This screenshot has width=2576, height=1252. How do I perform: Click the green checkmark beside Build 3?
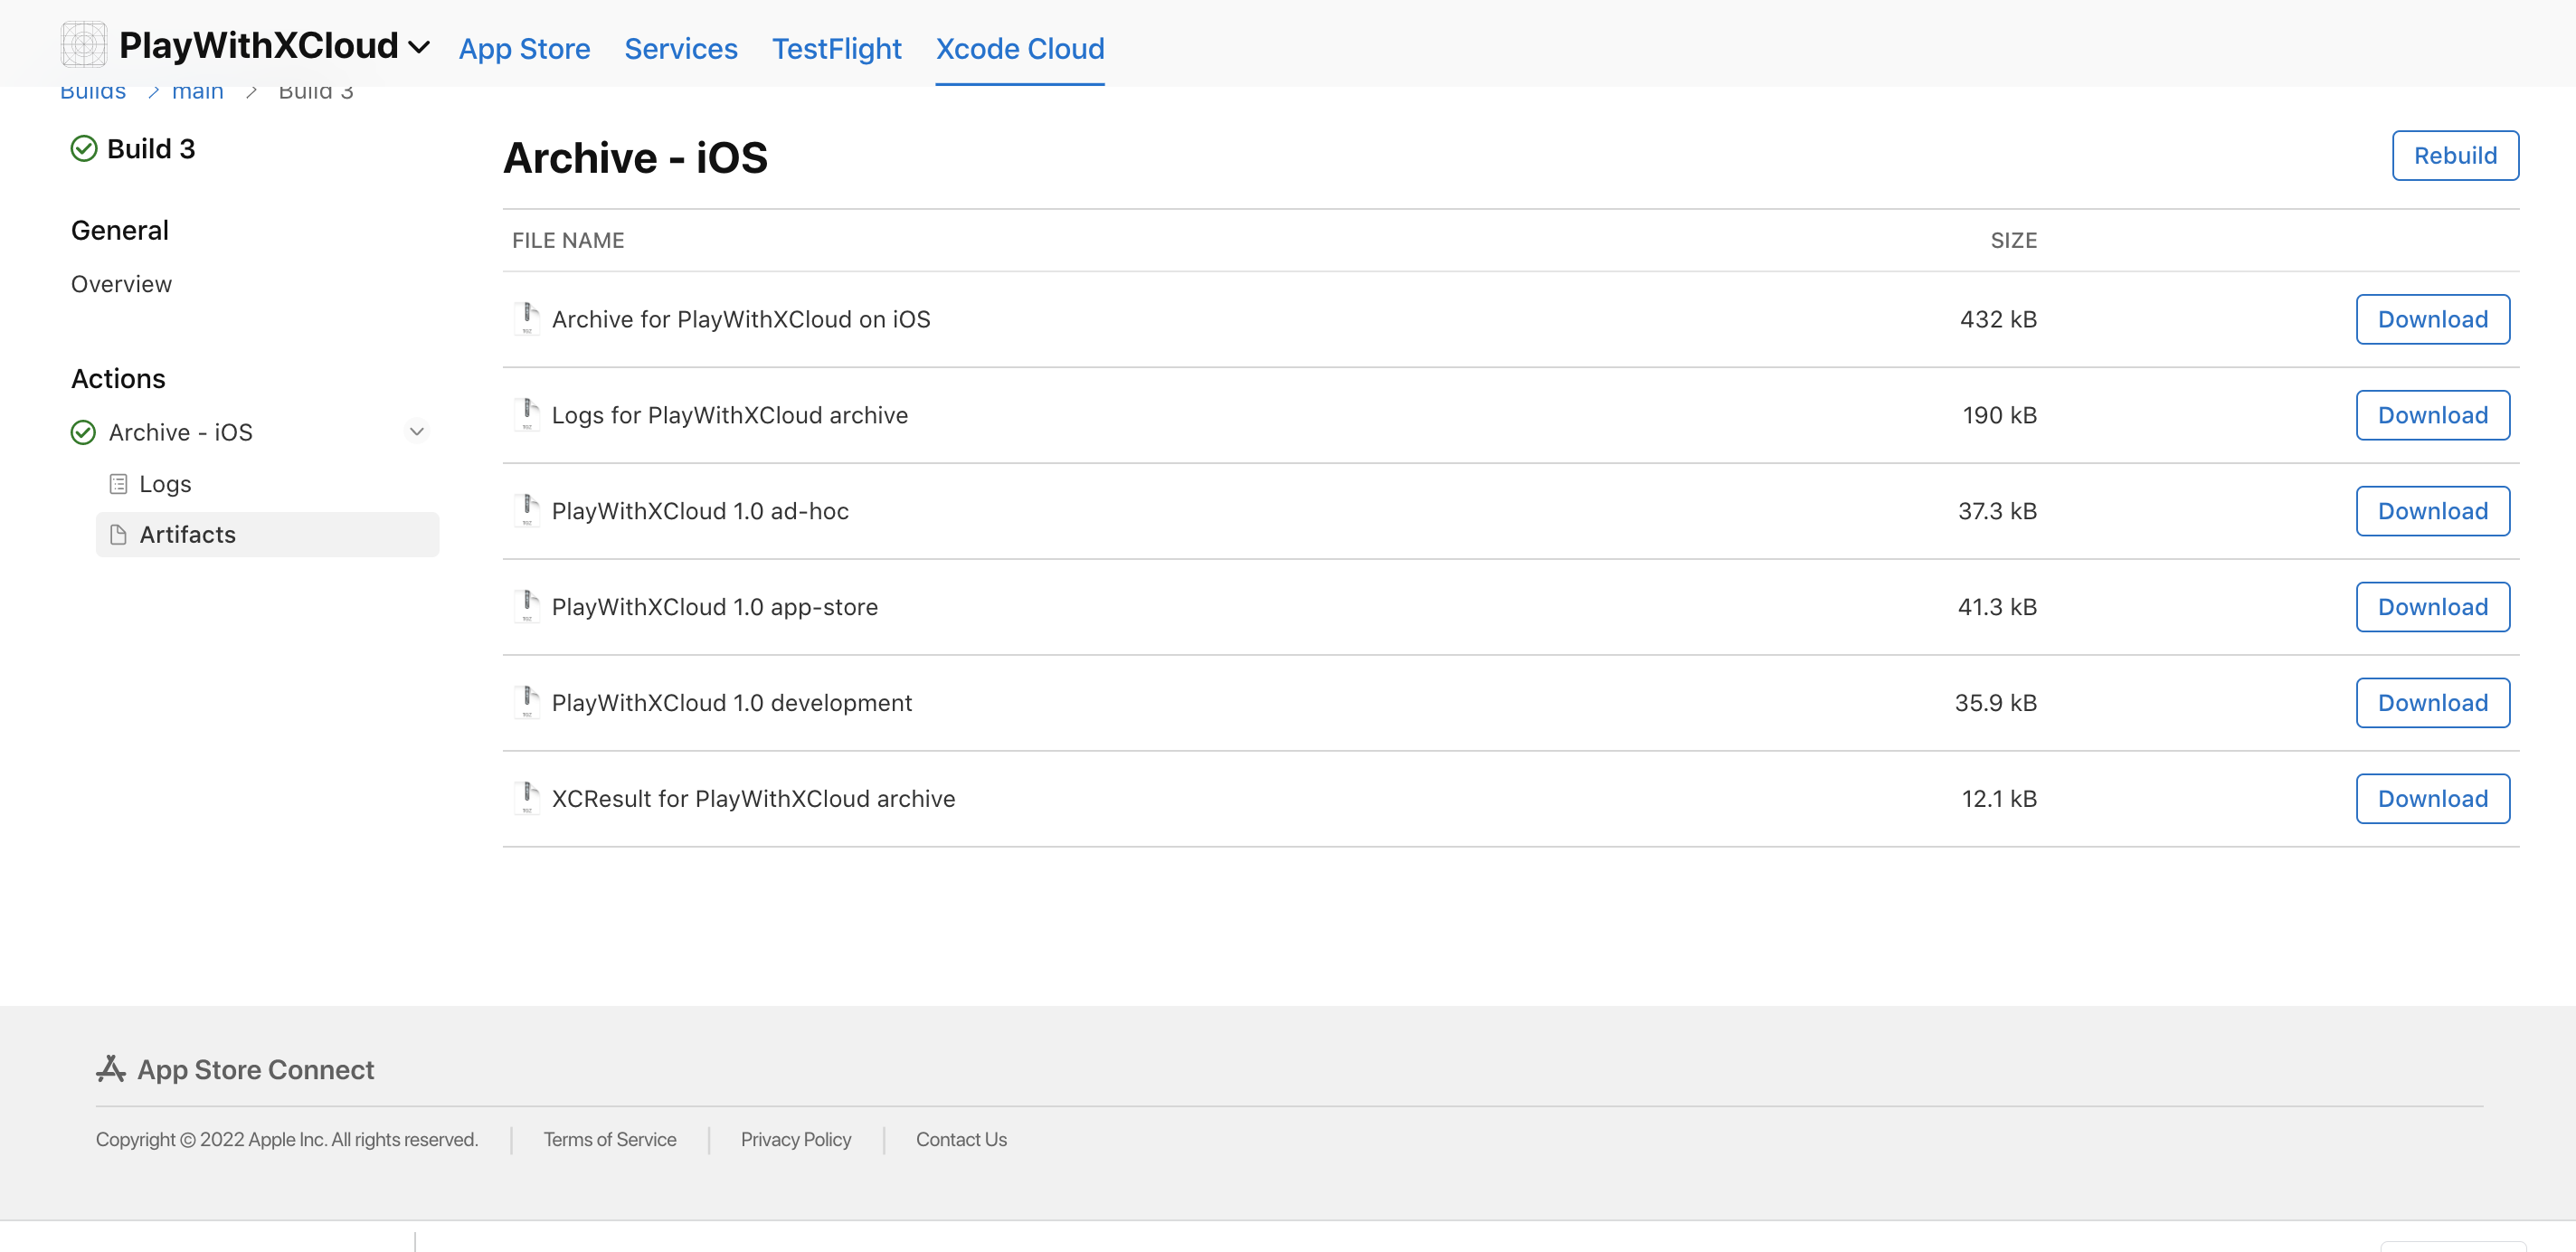coord(83,148)
